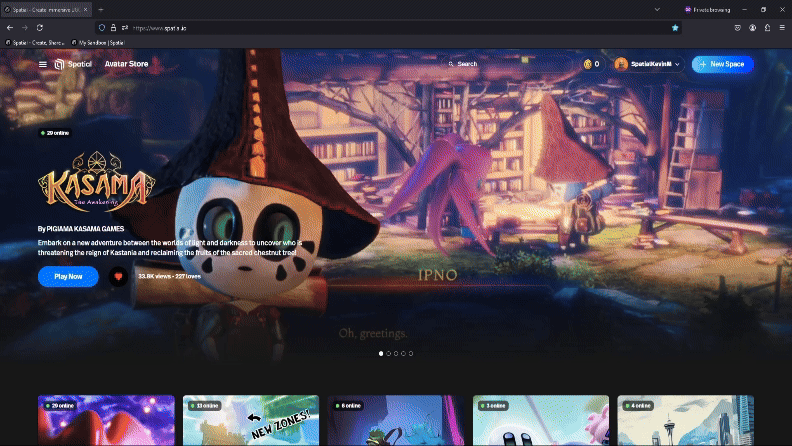
Task: Open the space thumbnail with 4 online
Action: (x=685, y=420)
